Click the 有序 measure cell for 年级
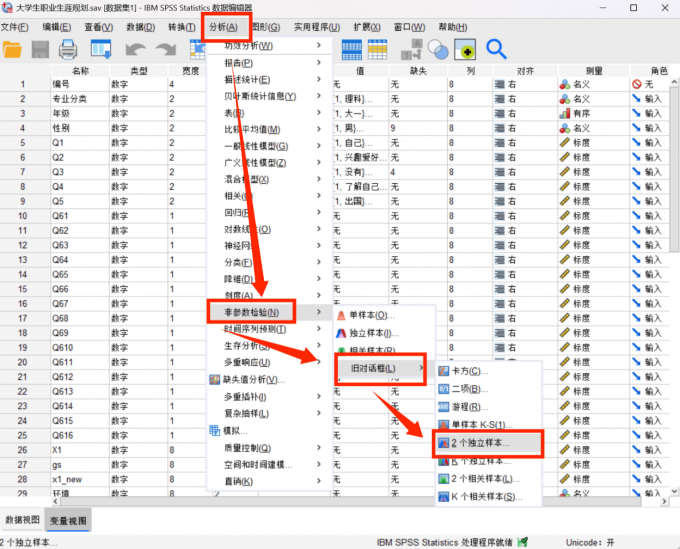Screen dimensions: 680x549 tap(594, 114)
